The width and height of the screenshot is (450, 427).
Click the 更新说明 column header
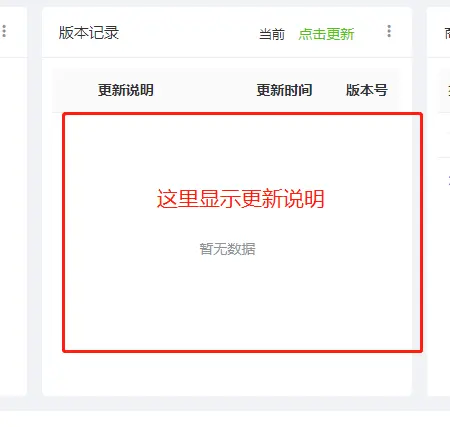click(x=126, y=90)
